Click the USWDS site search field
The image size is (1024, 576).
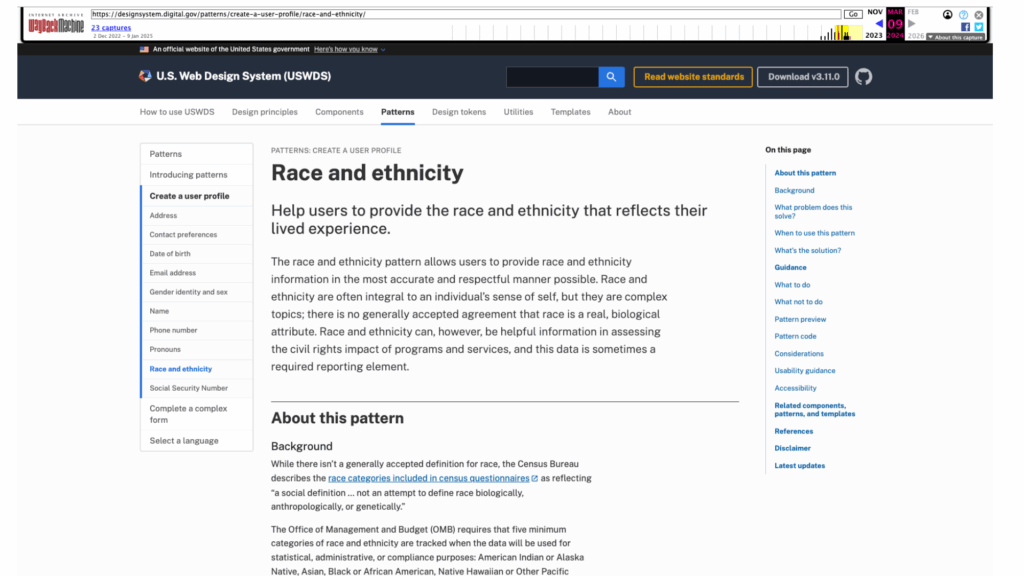[x=552, y=77]
